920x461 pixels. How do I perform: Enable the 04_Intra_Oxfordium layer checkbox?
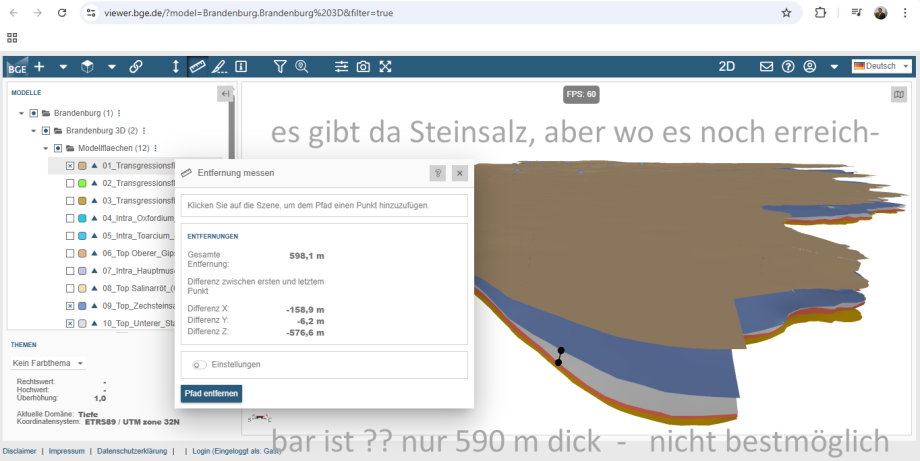pyautogui.click(x=70, y=218)
